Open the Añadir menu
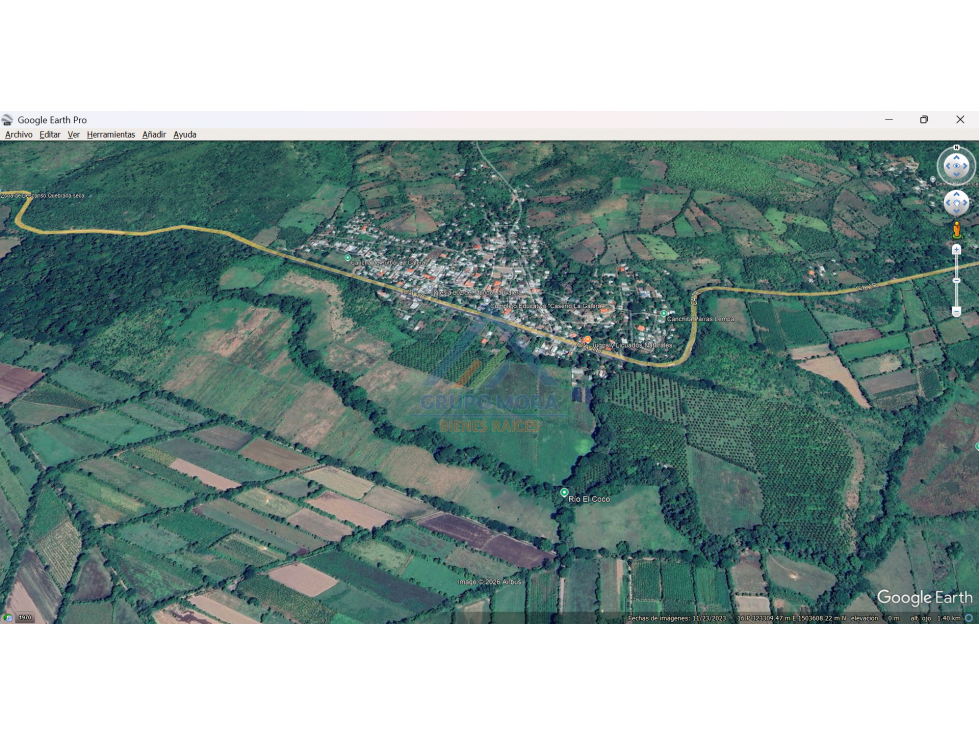The image size is (979, 734). [x=154, y=134]
